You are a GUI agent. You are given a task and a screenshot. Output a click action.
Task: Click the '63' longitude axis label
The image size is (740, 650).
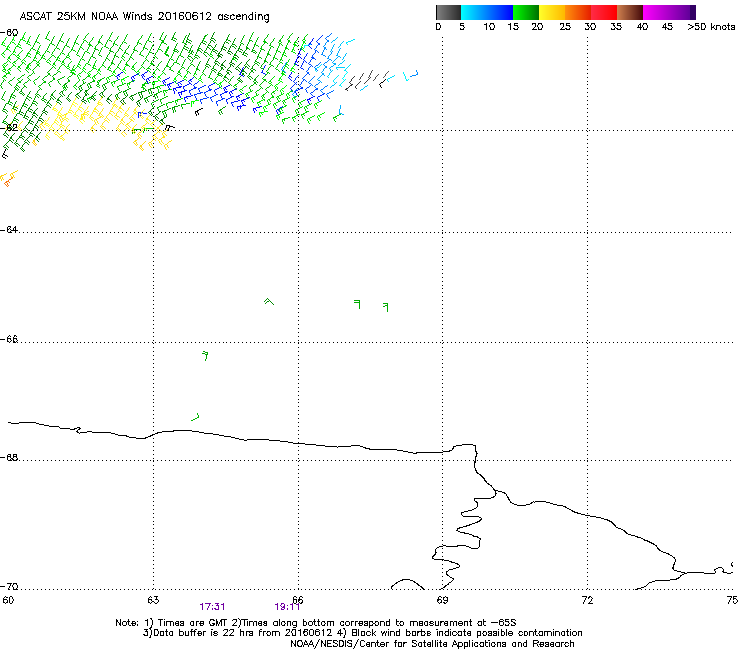pos(153,600)
